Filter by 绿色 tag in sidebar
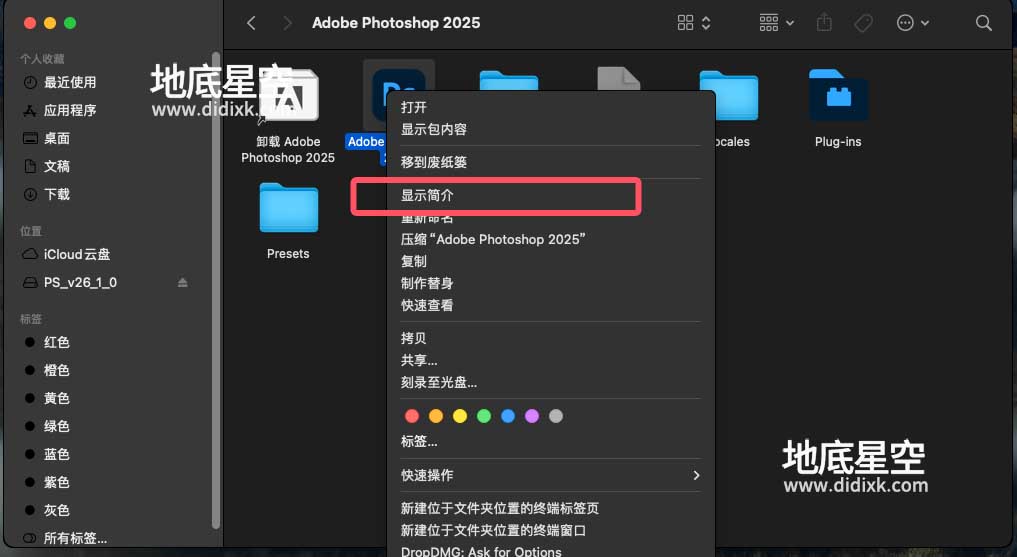Screen dimensions: 1017x557 56,426
